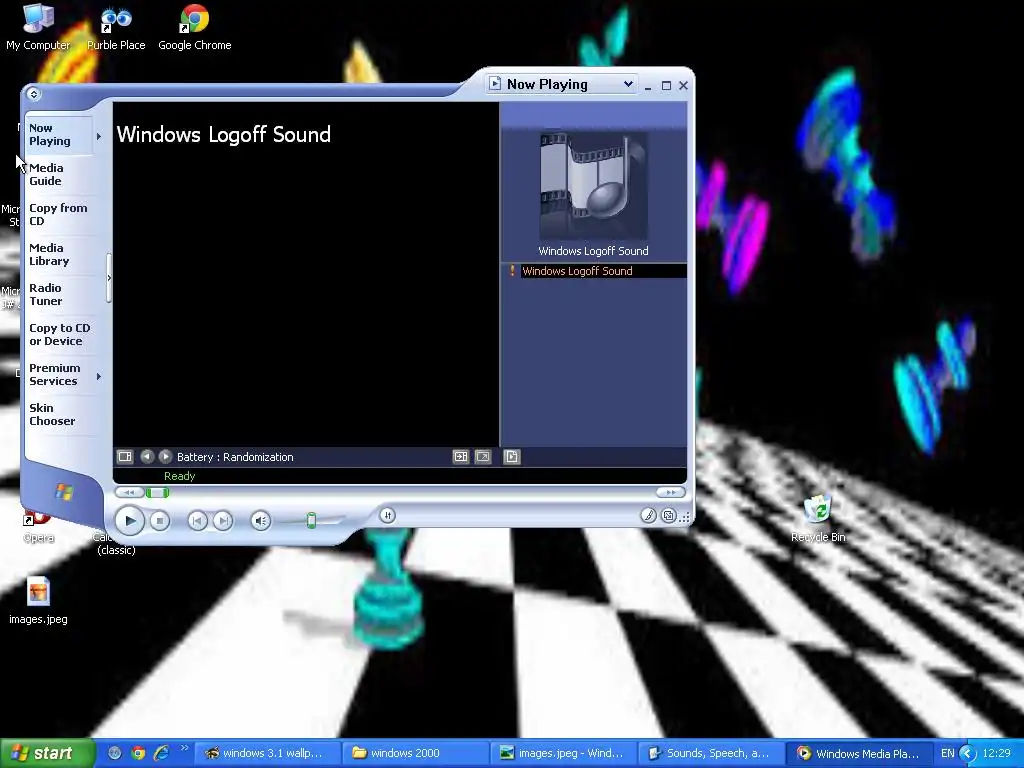Collapse the taskbar panel side handle
The height and width of the screenshot is (768, 1024).
coord(109,278)
